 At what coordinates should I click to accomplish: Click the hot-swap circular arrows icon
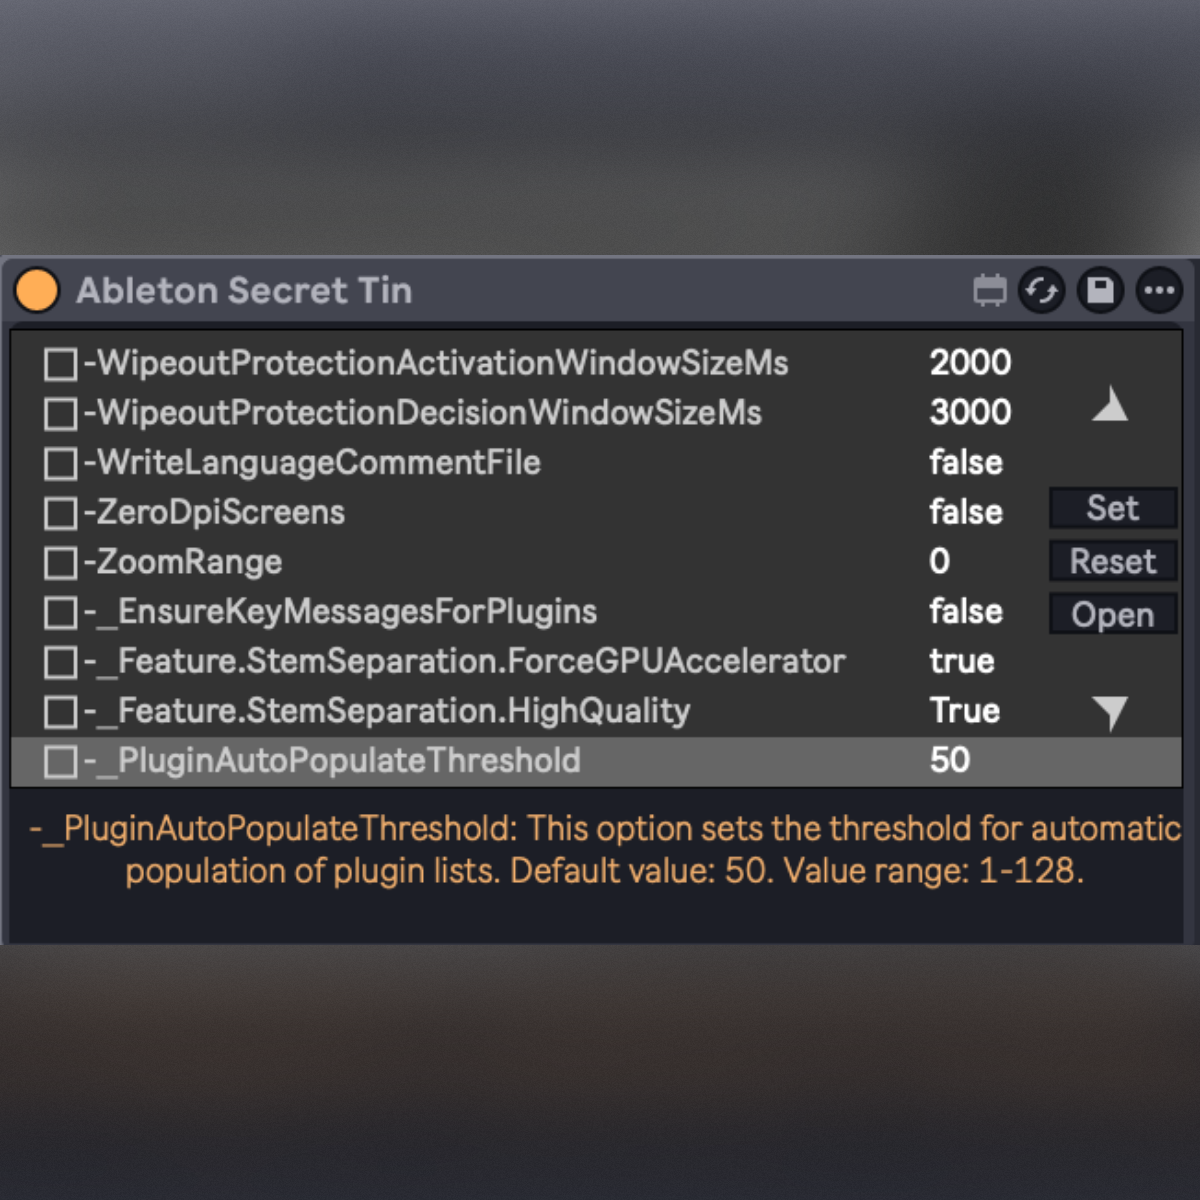click(1042, 291)
